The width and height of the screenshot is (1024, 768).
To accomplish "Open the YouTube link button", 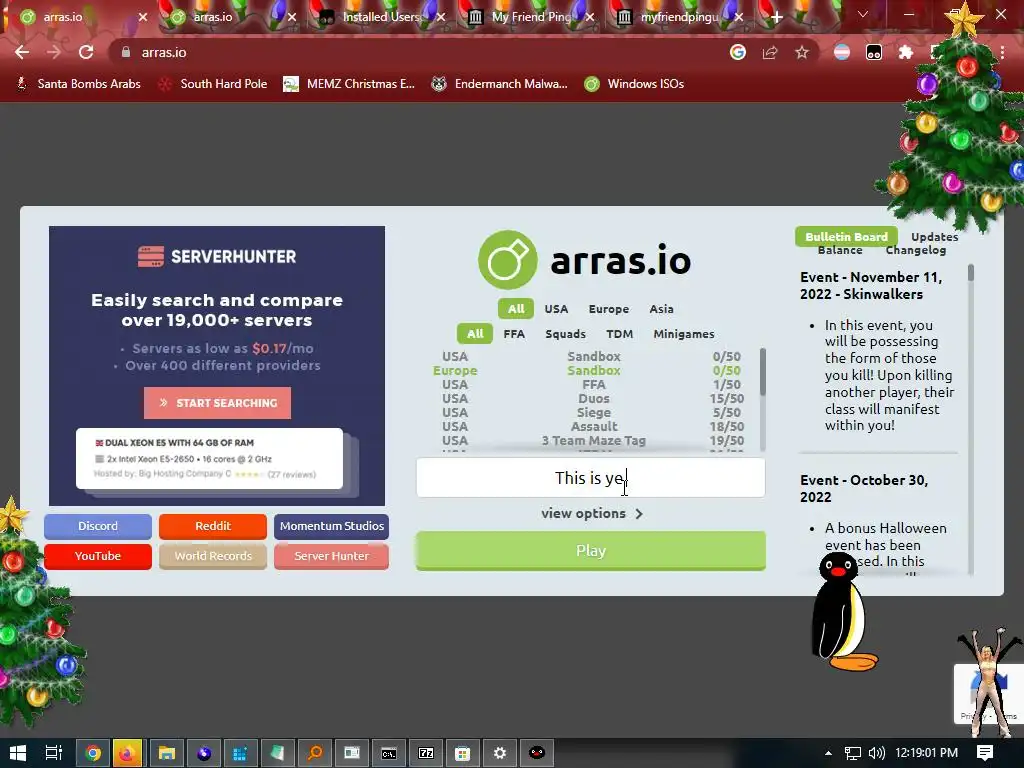I will pos(98,556).
